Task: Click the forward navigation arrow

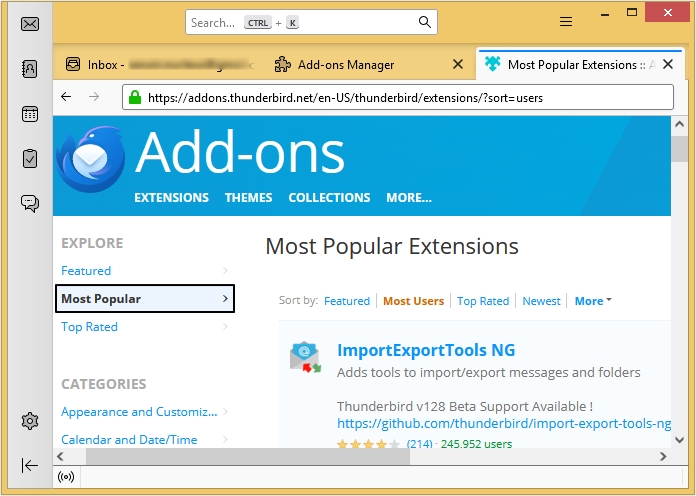Action: 94,96
